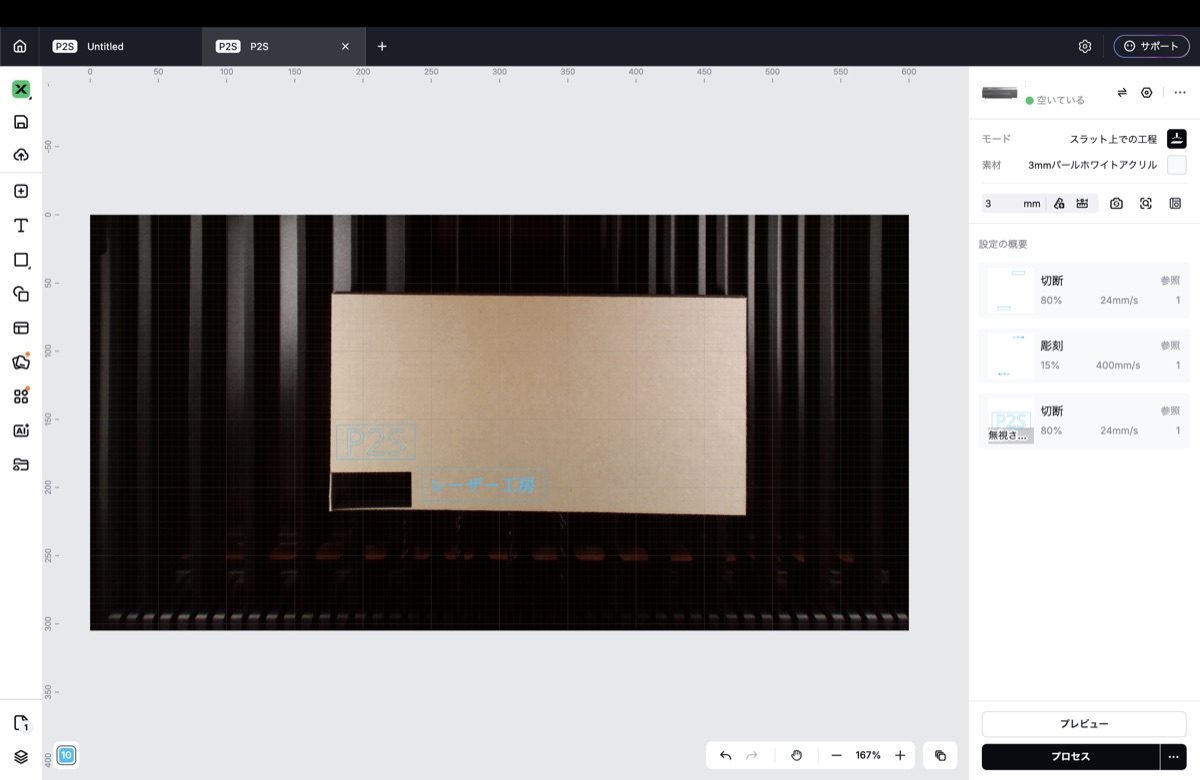Open the image materials library
1200x780 pixels.
pos(21,362)
